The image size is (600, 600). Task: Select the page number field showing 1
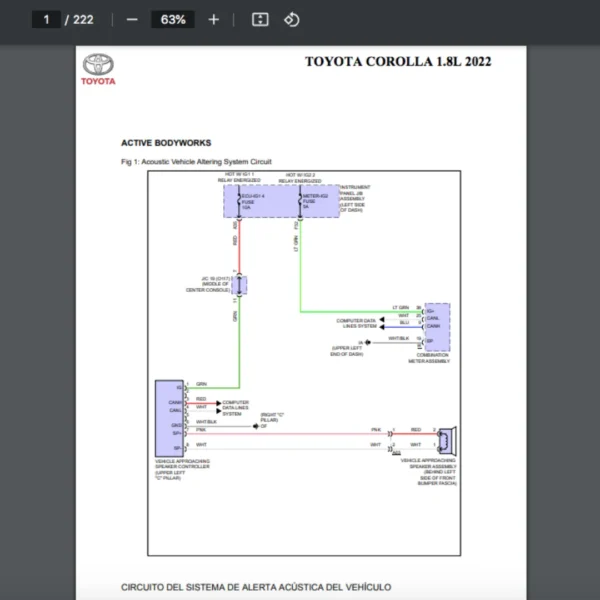46,20
